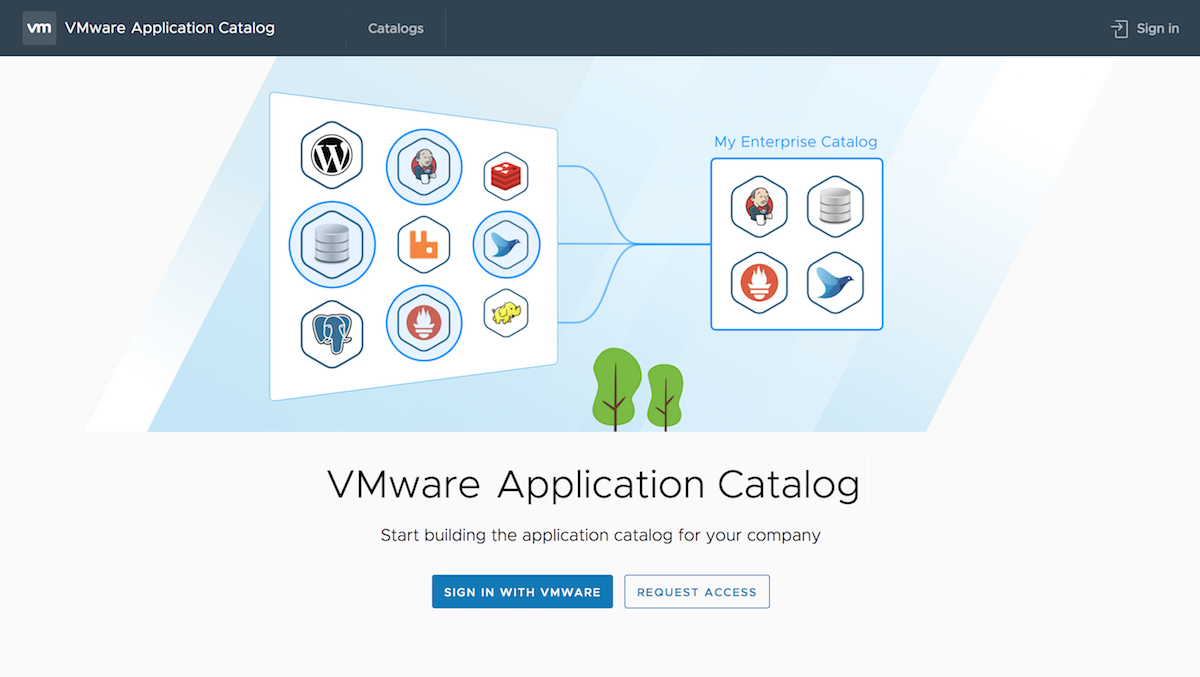This screenshot has height=677, width=1200.
Task: Choose blue bird icon in My Enterprise Catalog
Action: click(x=835, y=283)
